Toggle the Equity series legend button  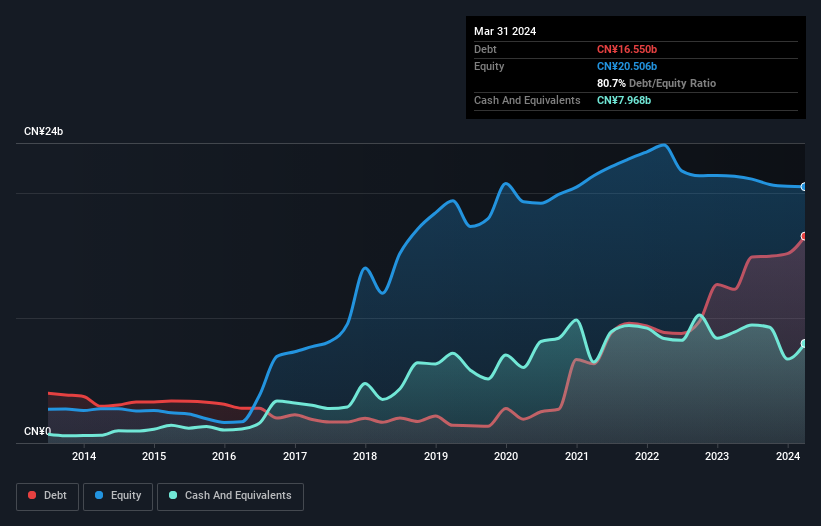coord(118,496)
